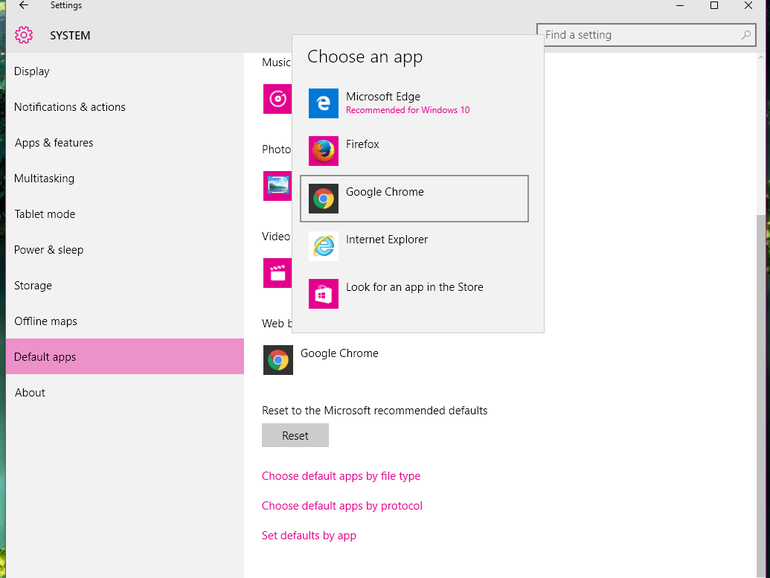Screen dimensions: 770x578
Task: Click the Google Chrome icon in the Choose an app list
Action: (x=323, y=198)
